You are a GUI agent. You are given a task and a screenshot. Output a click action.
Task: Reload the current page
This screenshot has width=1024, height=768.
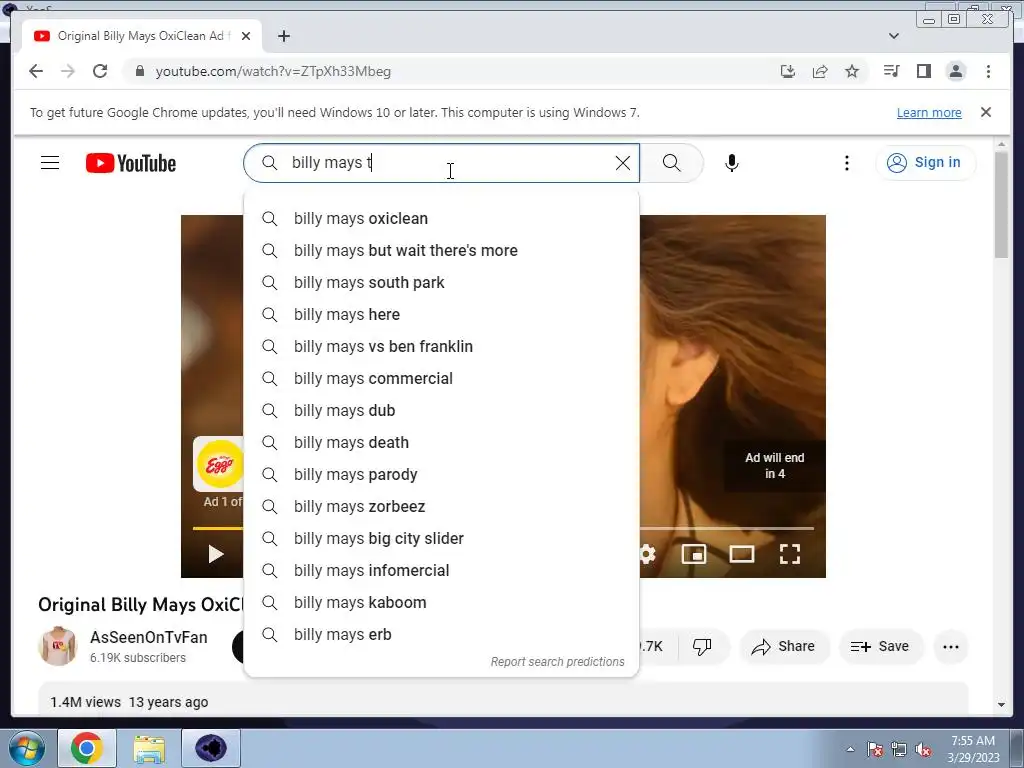pos(100,71)
